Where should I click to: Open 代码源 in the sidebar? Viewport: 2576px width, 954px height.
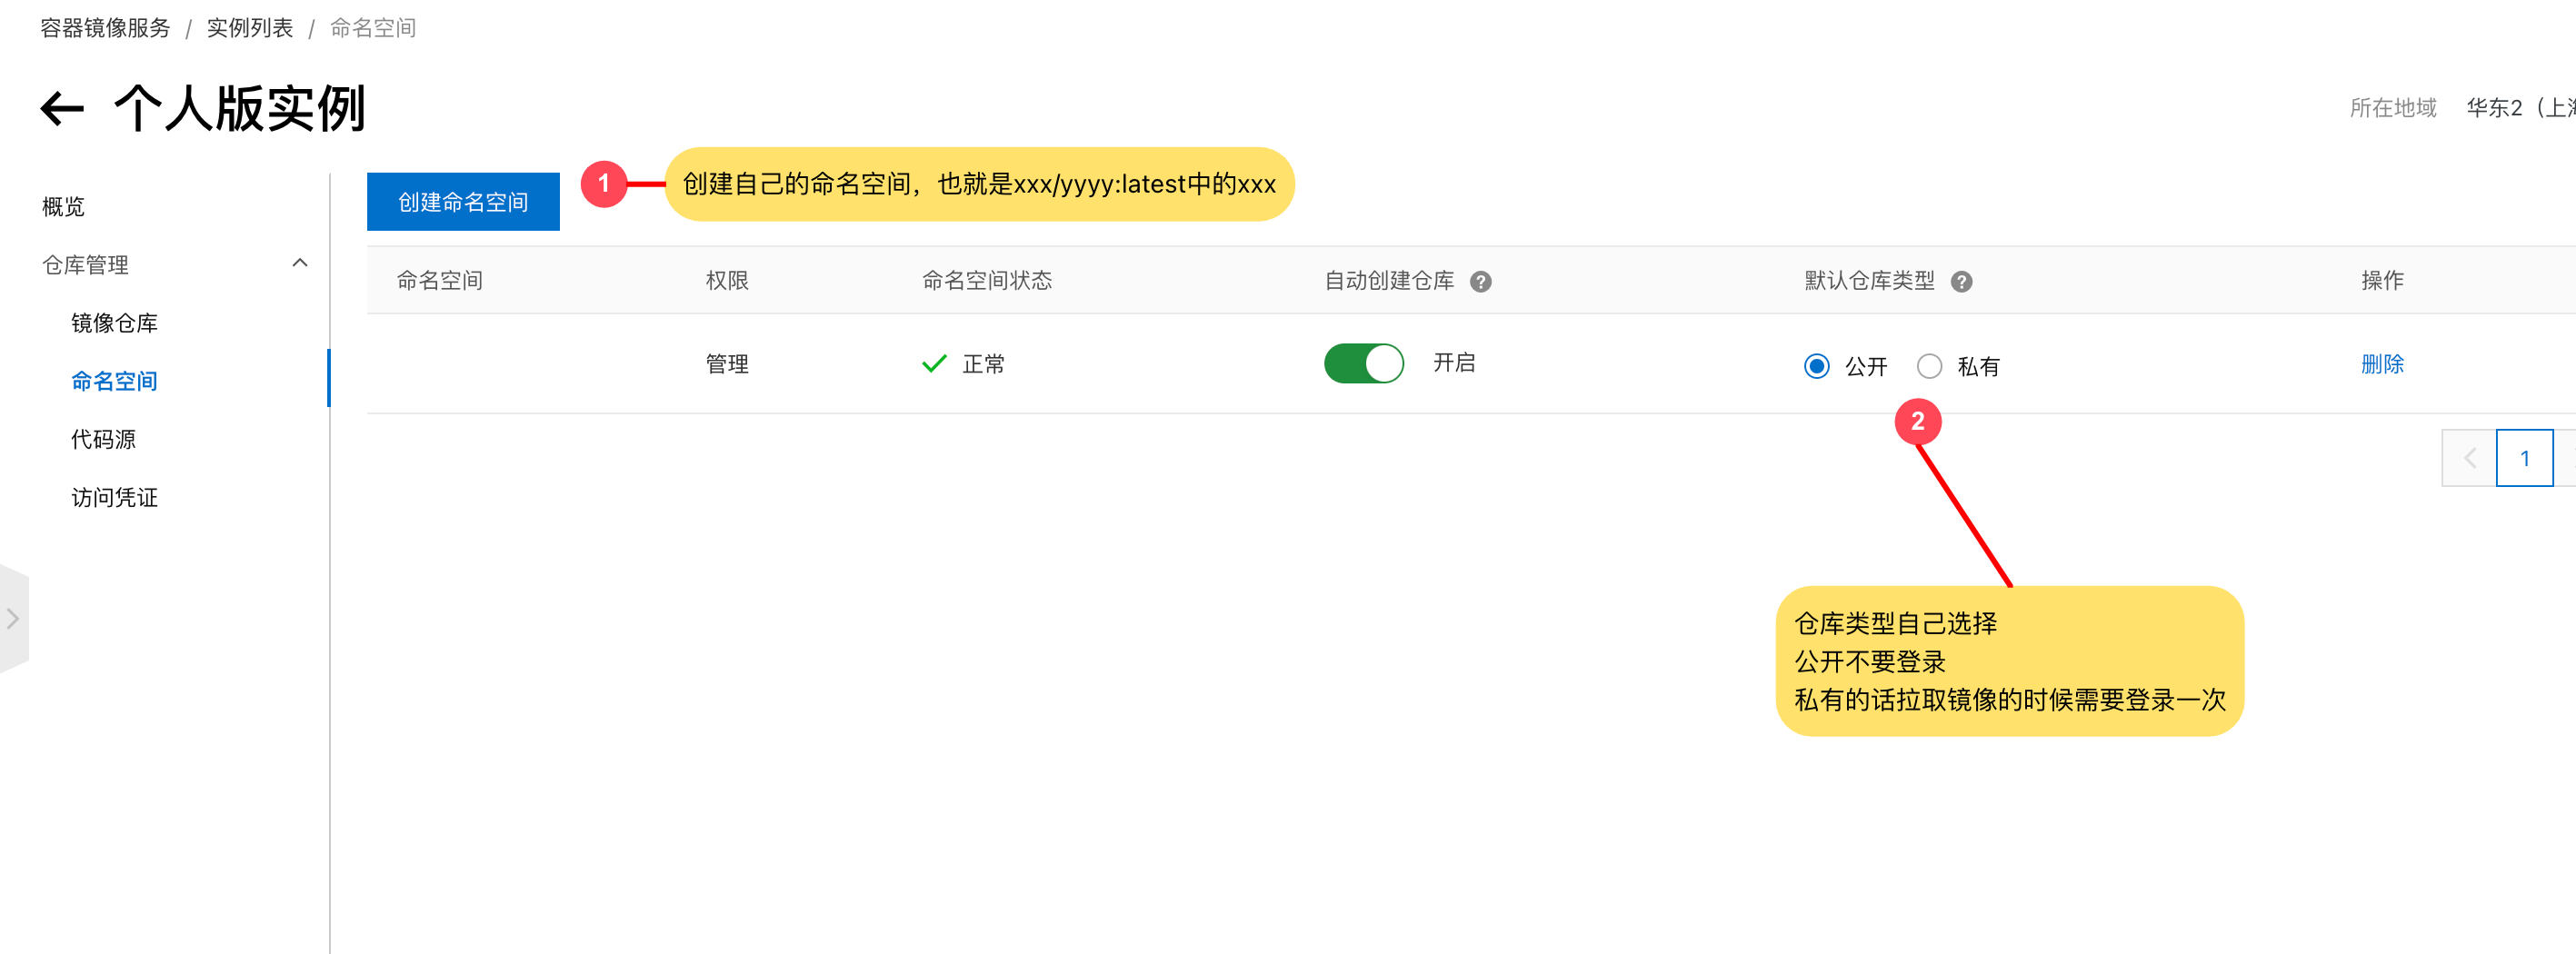pyautogui.click(x=103, y=439)
